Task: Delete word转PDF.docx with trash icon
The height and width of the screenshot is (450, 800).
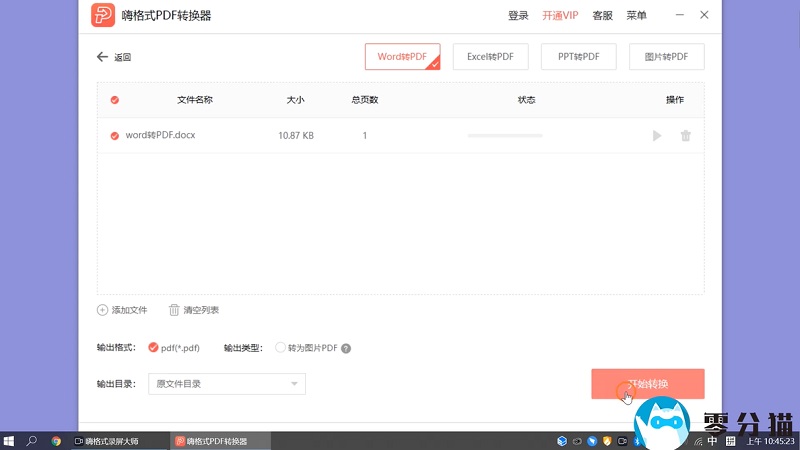Action: click(x=685, y=136)
